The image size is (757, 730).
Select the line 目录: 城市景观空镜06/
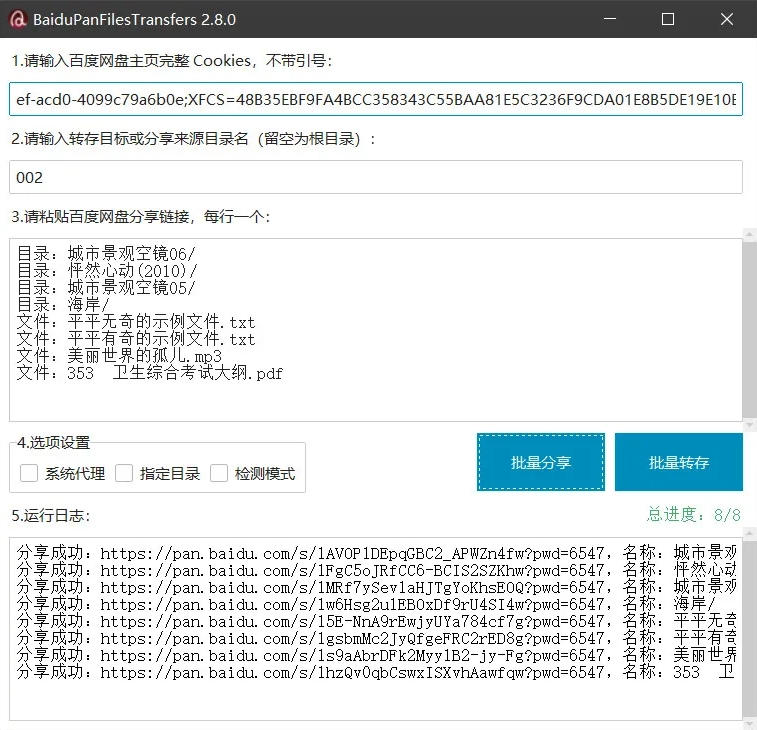106,253
